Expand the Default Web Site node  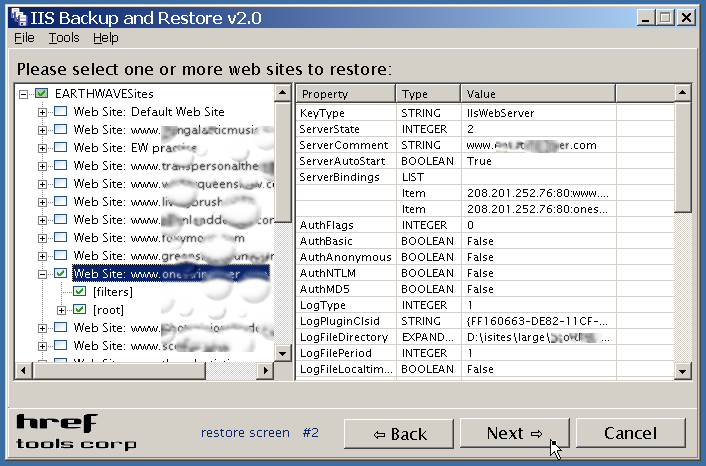click(x=42, y=112)
